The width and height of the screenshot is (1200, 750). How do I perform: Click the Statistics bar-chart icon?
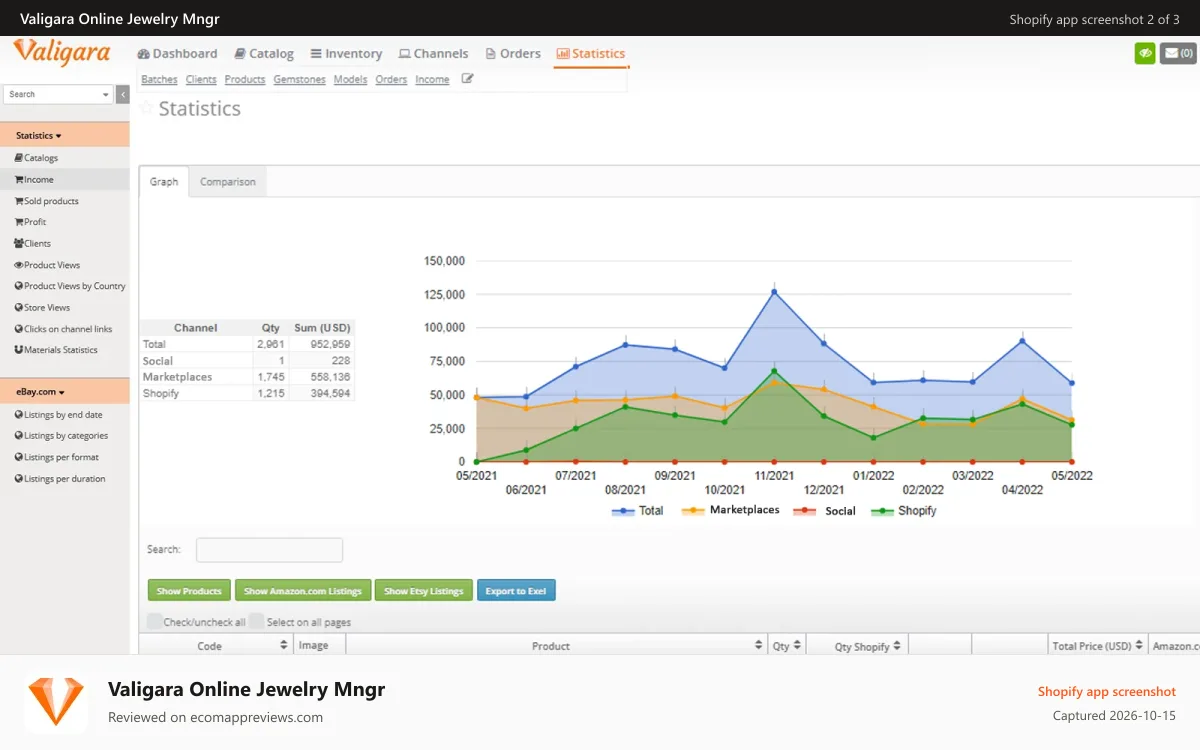(562, 54)
